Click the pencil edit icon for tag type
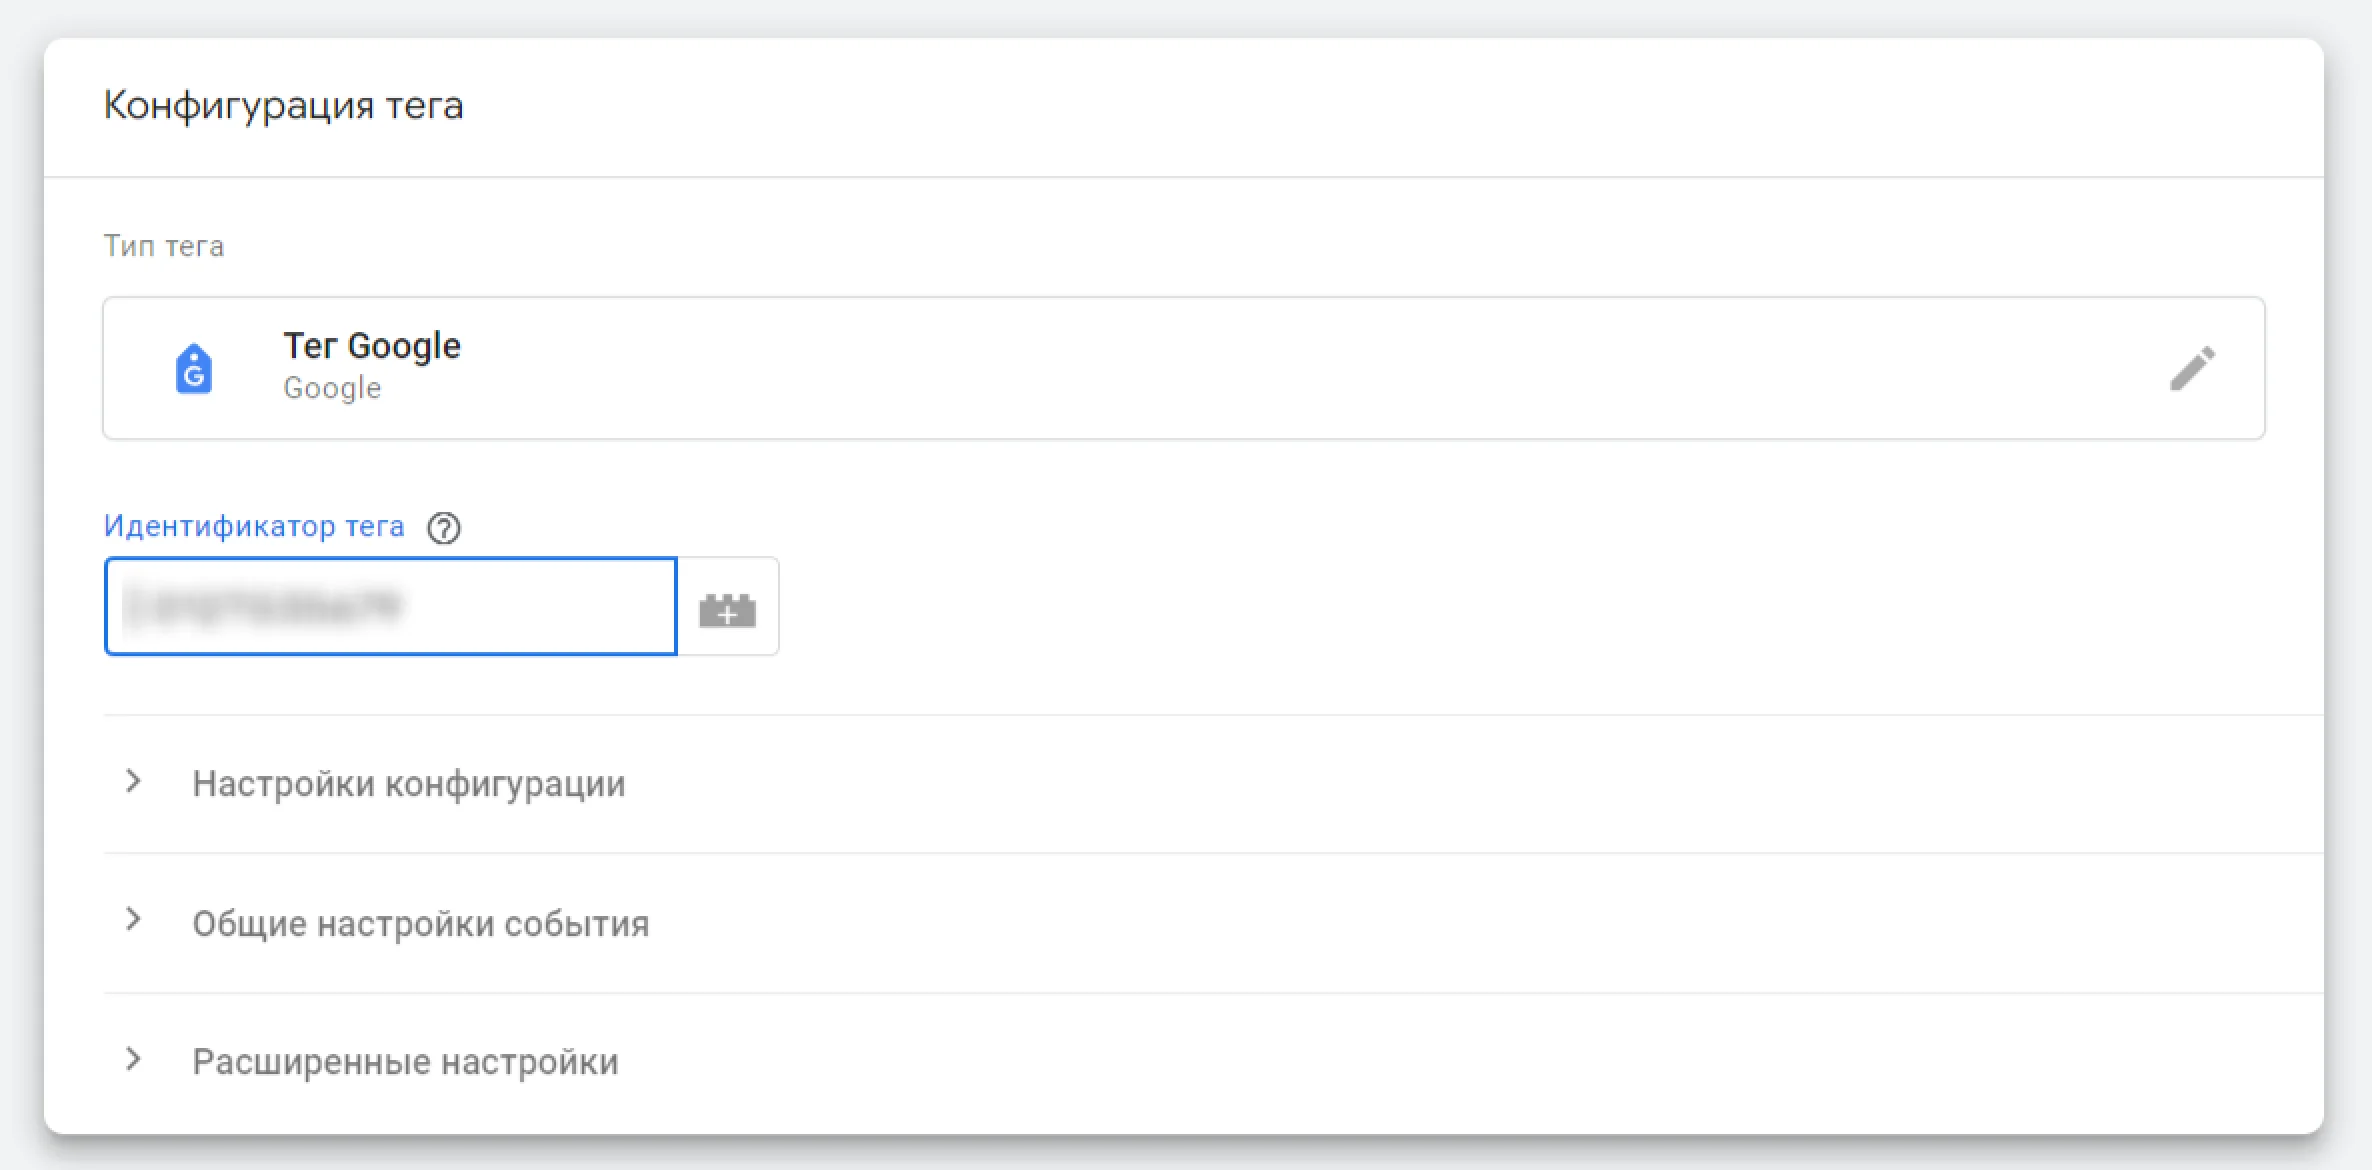 2192,368
